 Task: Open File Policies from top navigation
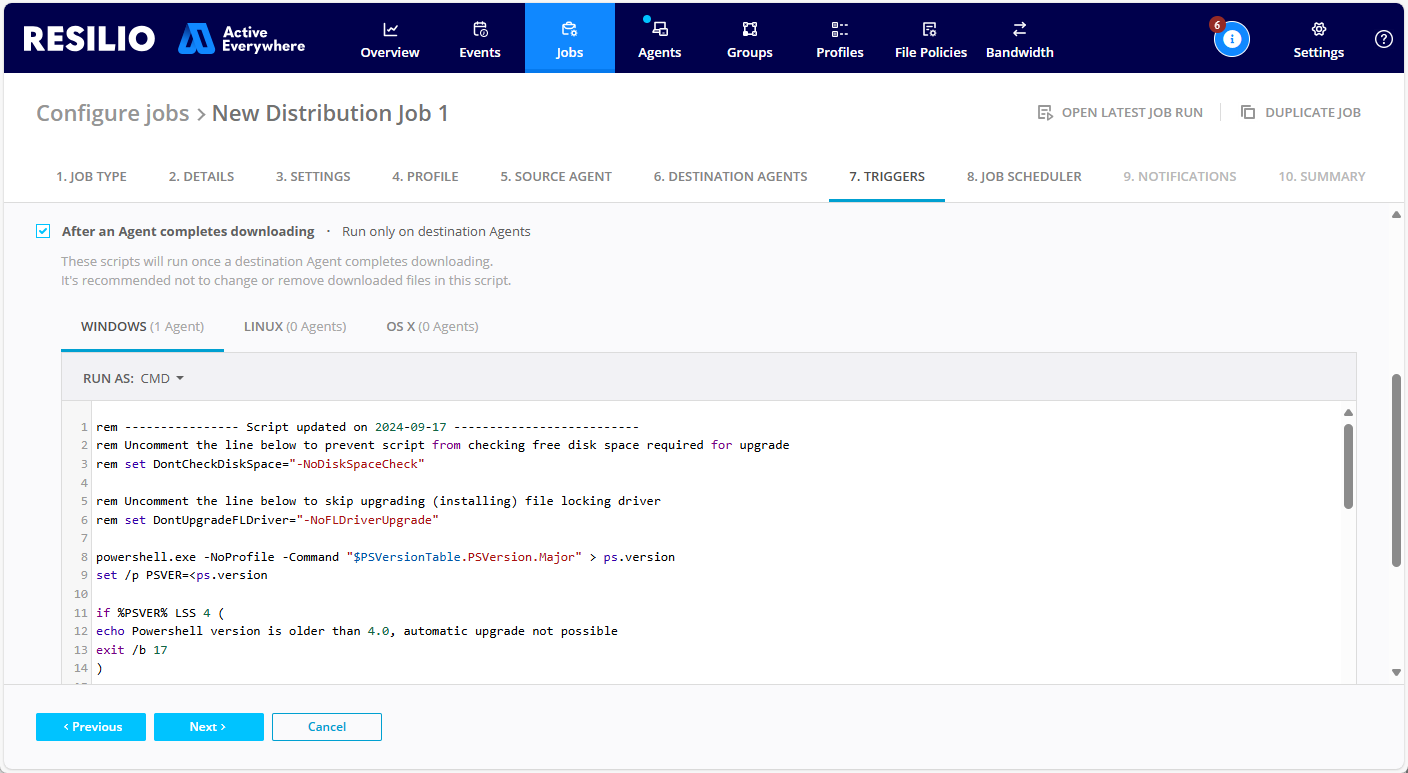(x=930, y=39)
